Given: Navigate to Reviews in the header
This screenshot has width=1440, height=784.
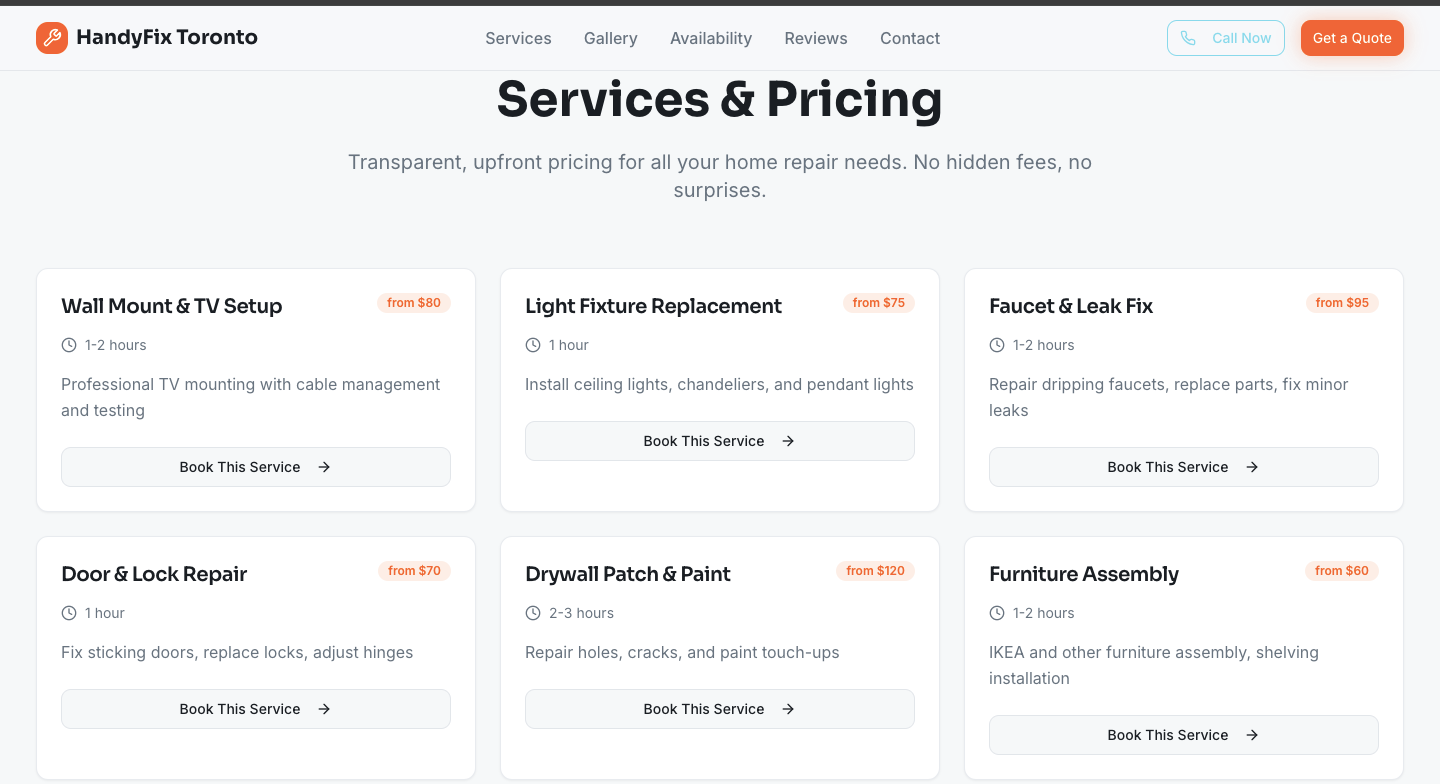Looking at the screenshot, I should [816, 38].
